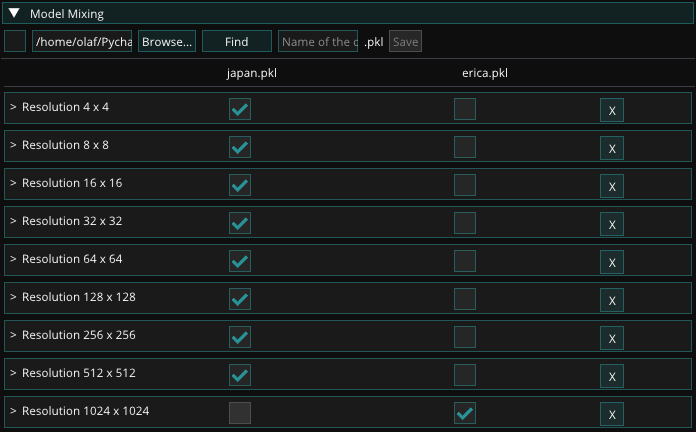
Task: Focus the output name text field
Action: pos(317,41)
